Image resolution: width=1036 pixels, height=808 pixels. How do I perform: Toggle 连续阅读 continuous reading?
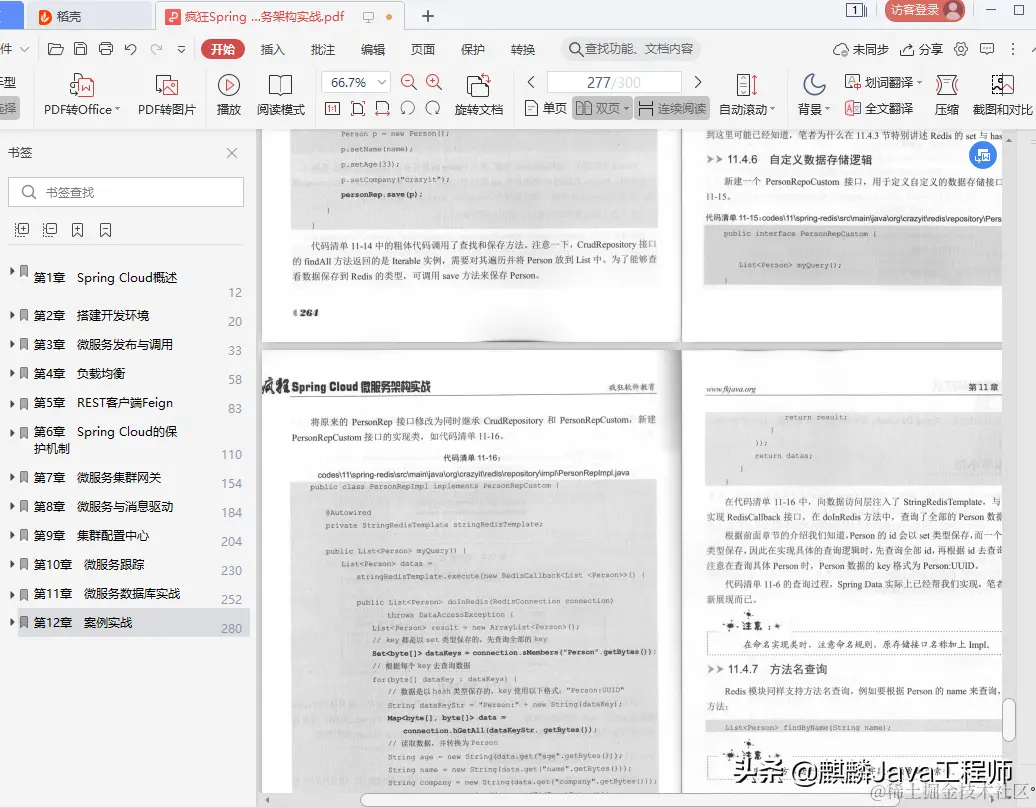click(x=673, y=108)
